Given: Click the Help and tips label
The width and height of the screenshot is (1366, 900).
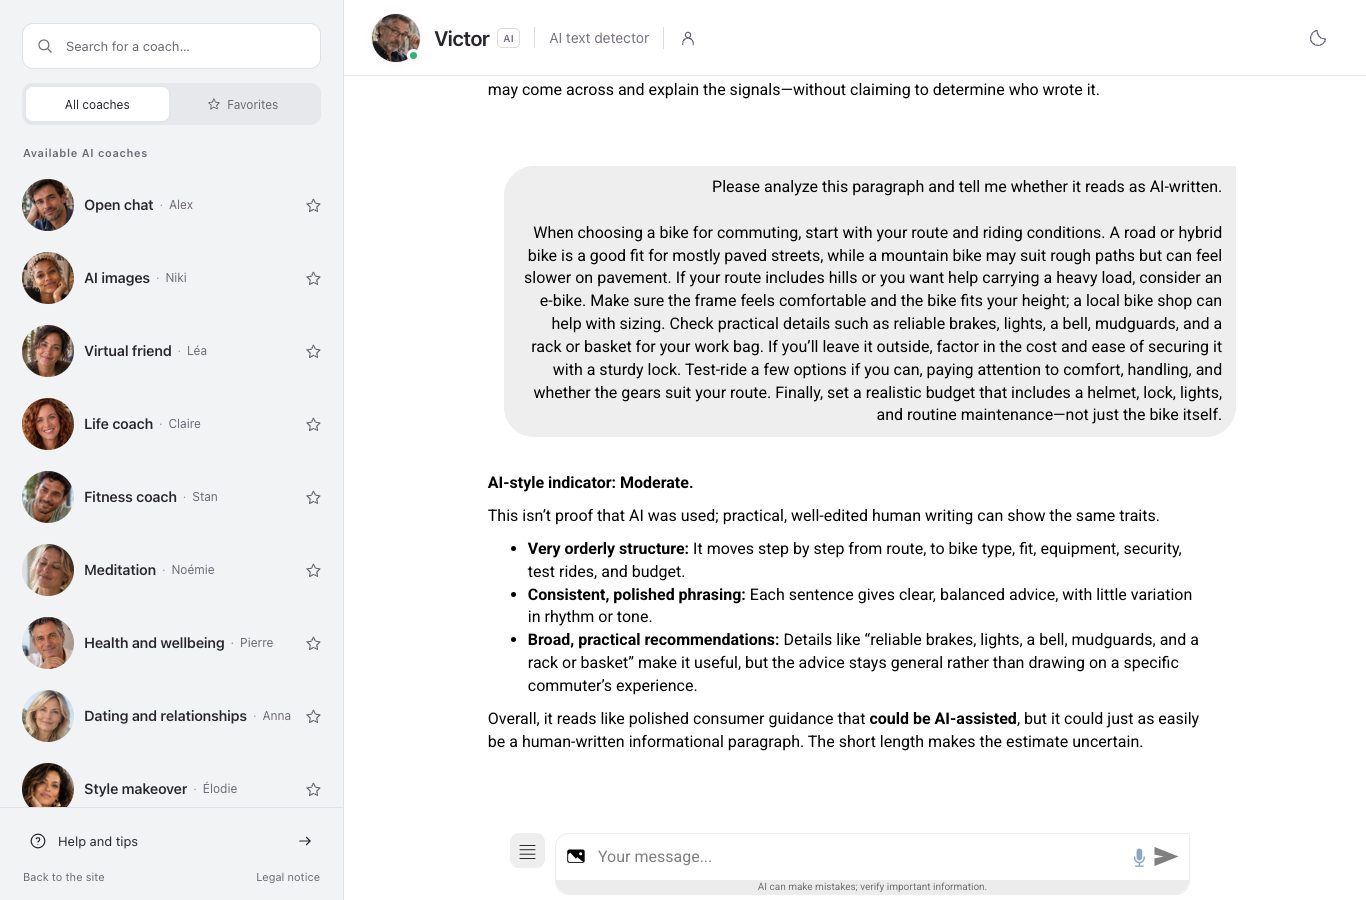Looking at the screenshot, I should pyautogui.click(x=98, y=841).
